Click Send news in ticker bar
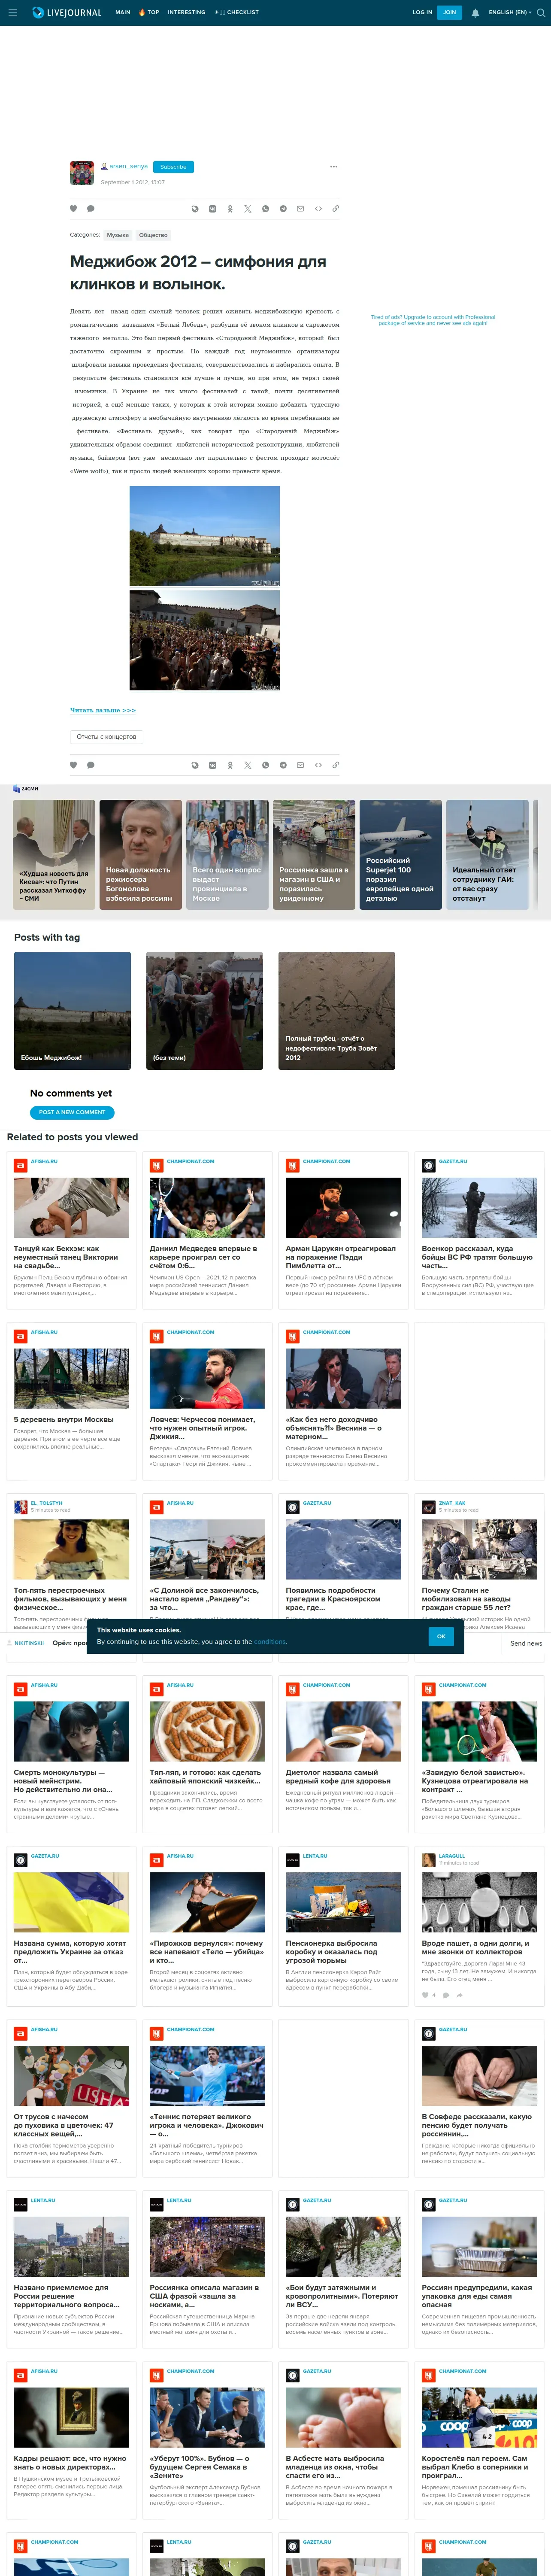 click(526, 1643)
